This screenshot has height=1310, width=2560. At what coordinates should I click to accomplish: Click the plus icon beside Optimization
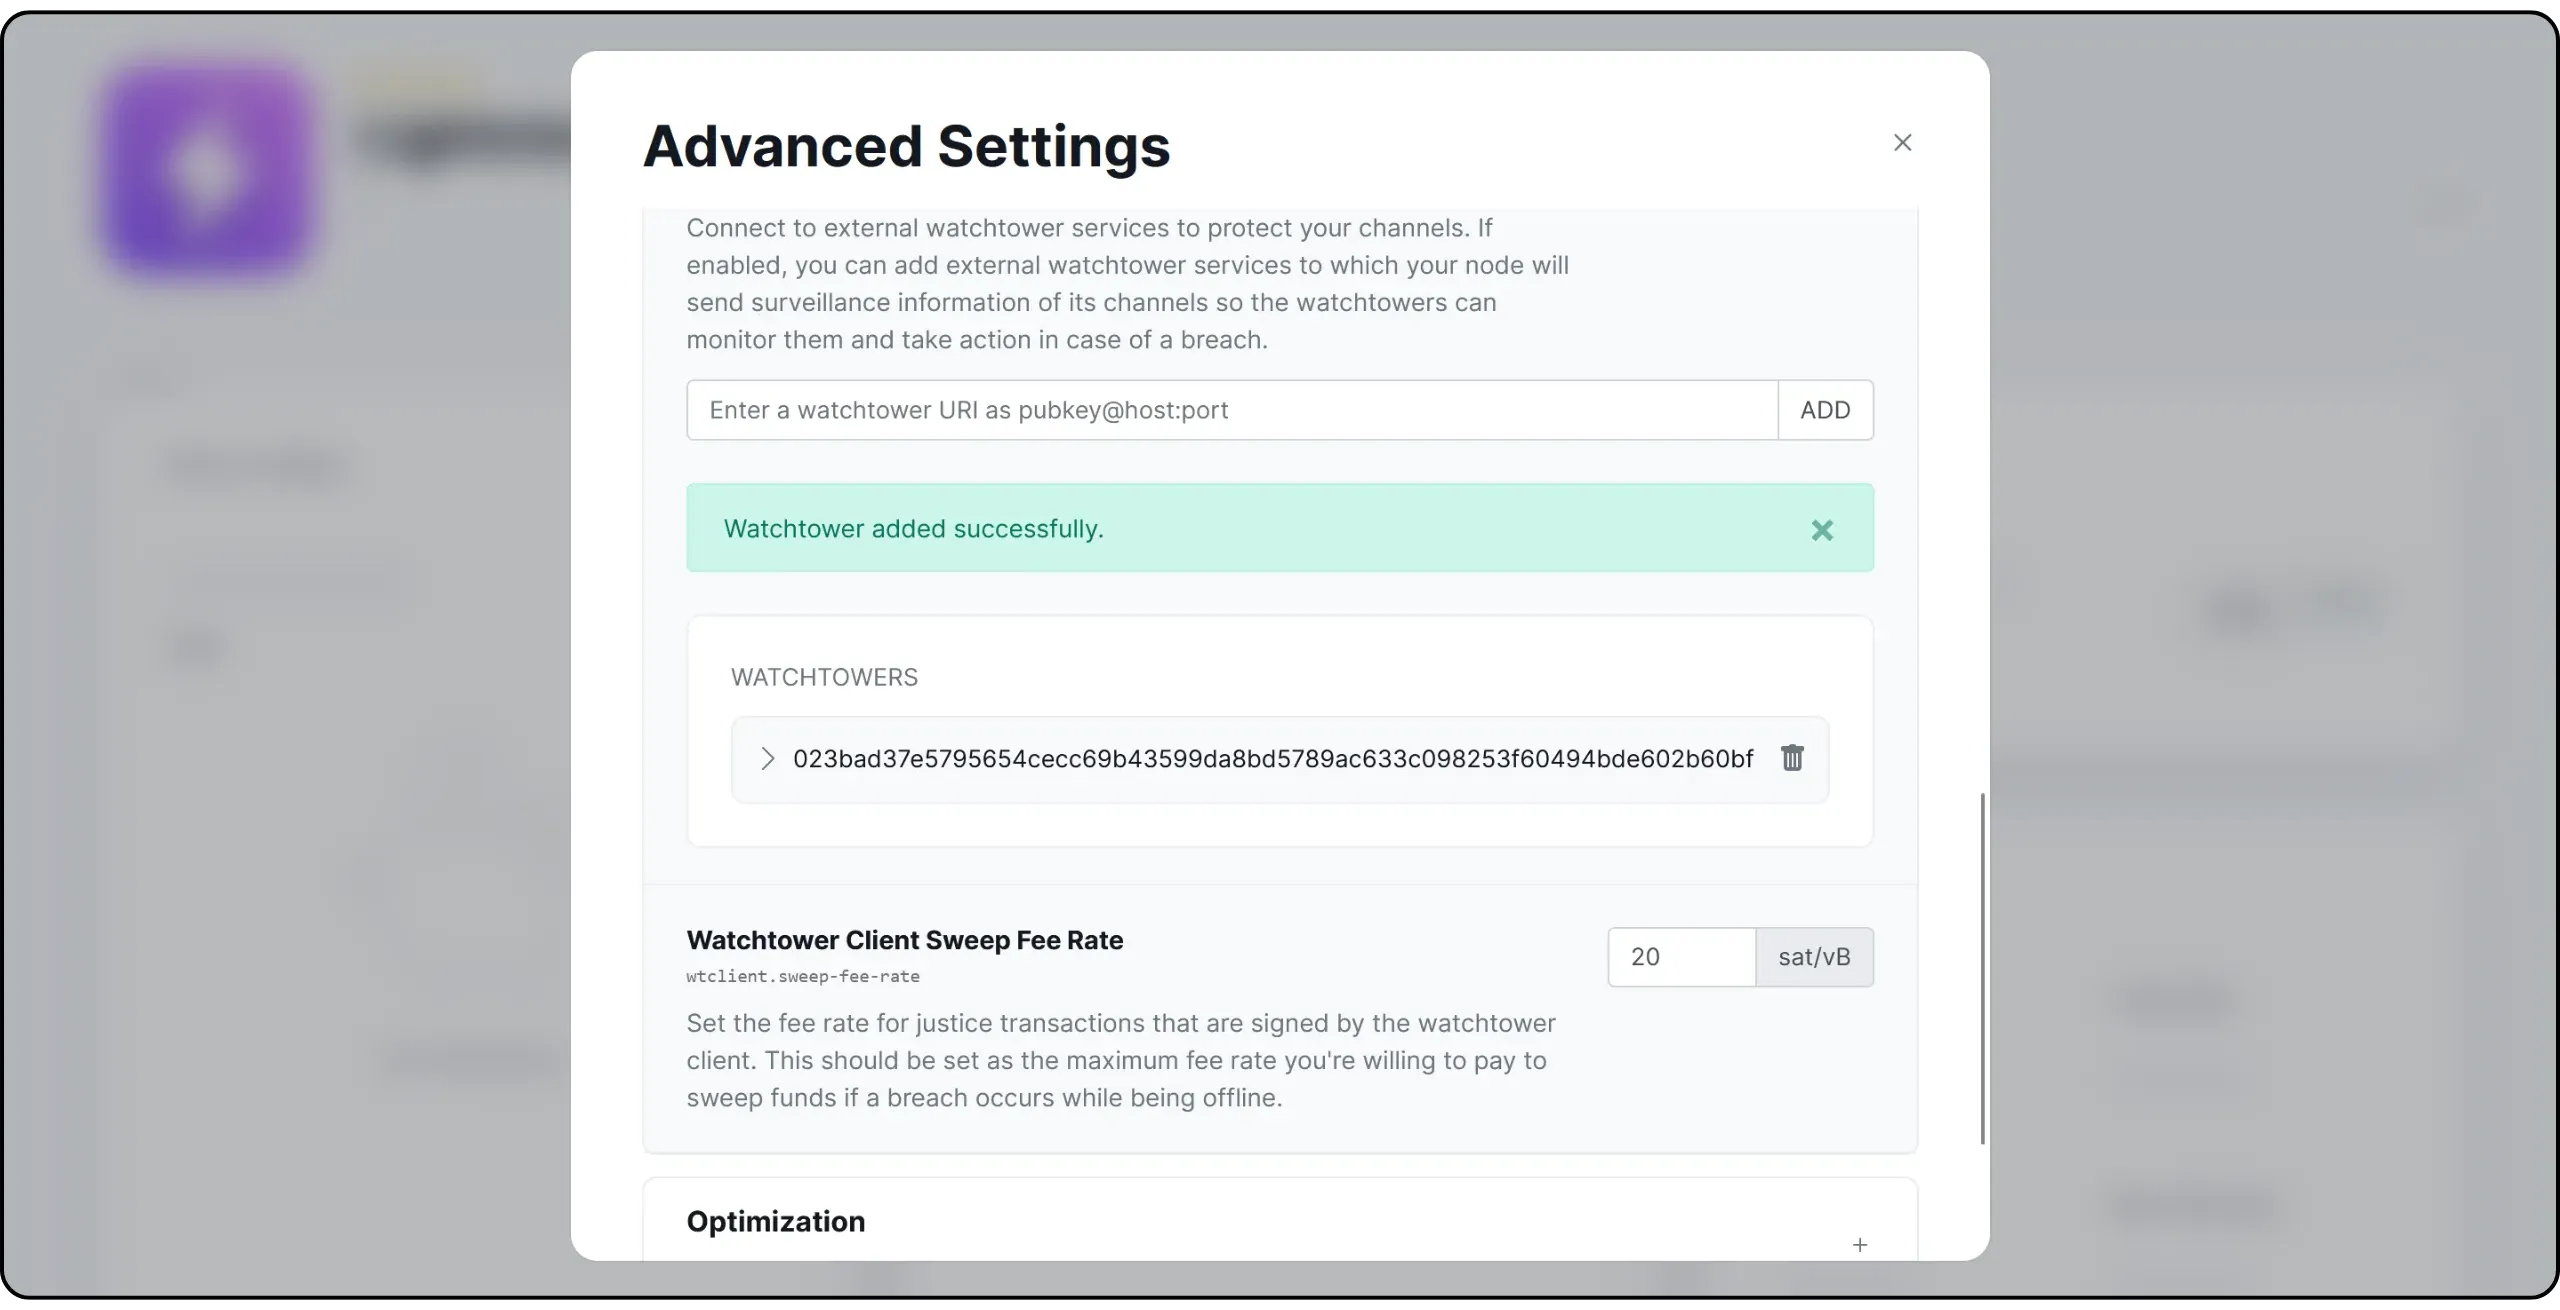click(1859, 1244)
